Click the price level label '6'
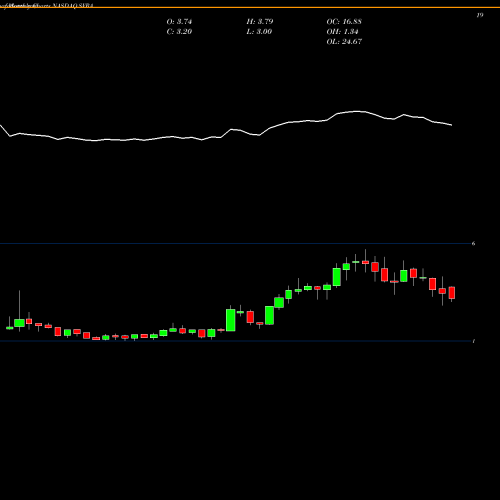Image resolution: width=500 pixels, height=500 pixels. point(473,243)
